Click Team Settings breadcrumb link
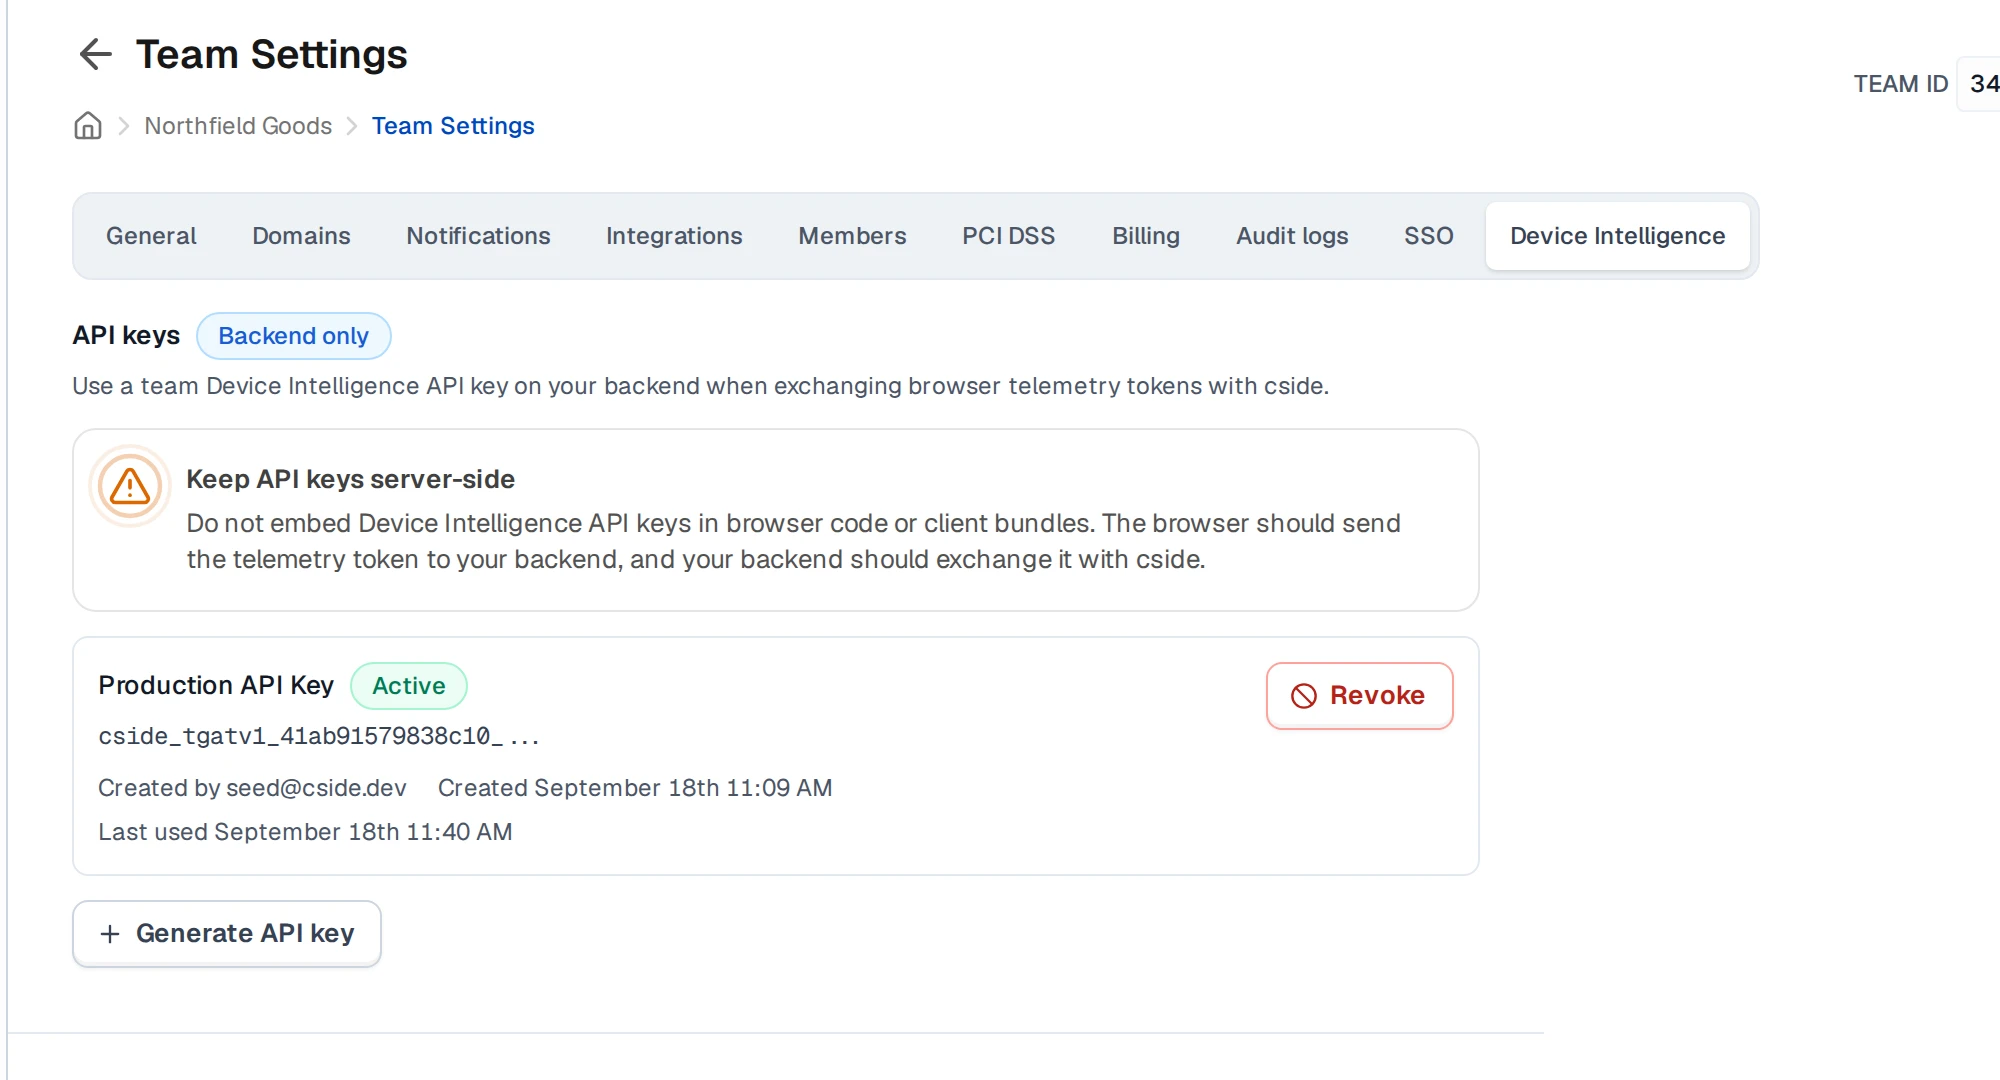This screenshot has width=2000, height=1080. [453, 126]
